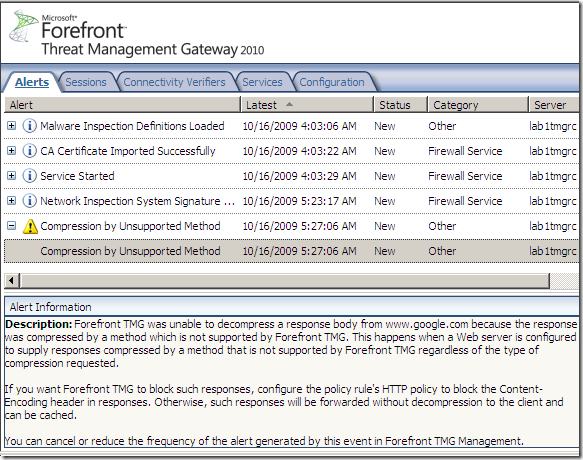Sort by the Latest column header

[307, 105]
